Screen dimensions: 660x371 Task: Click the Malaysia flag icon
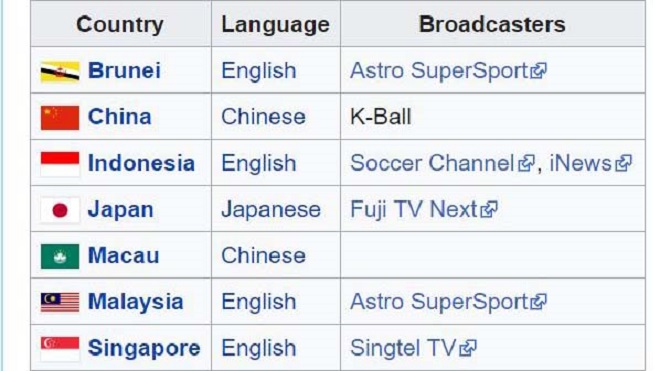point(60,302)
